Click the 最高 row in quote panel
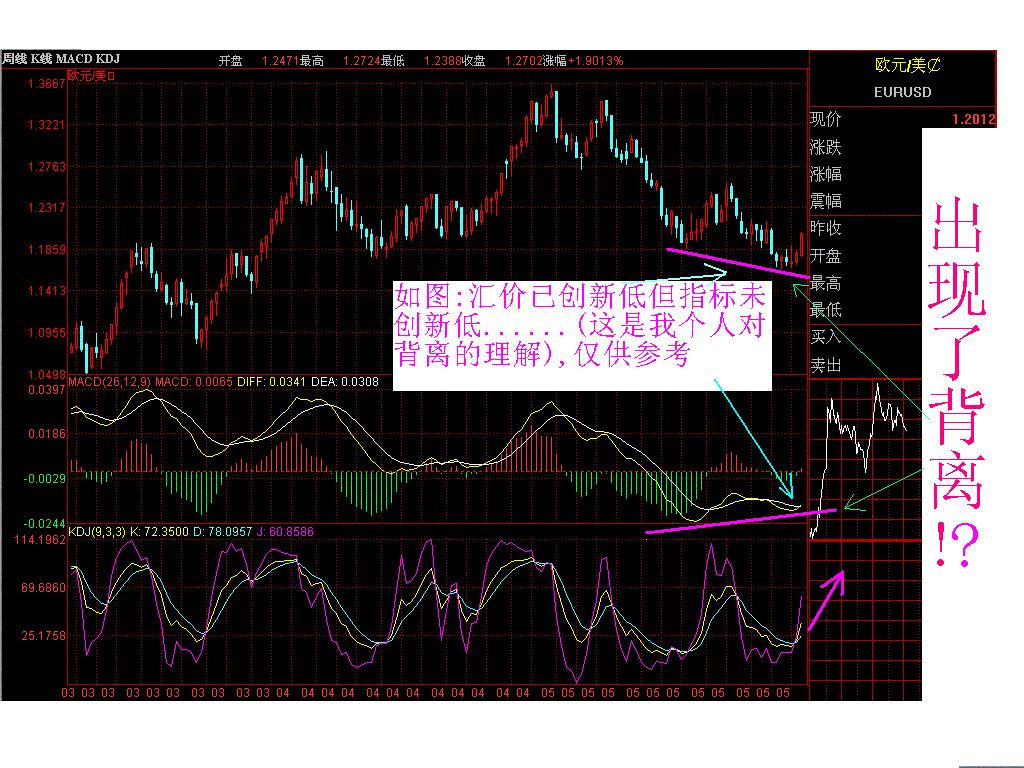The width and height of the screenshot is (1024, 768). 825,283
